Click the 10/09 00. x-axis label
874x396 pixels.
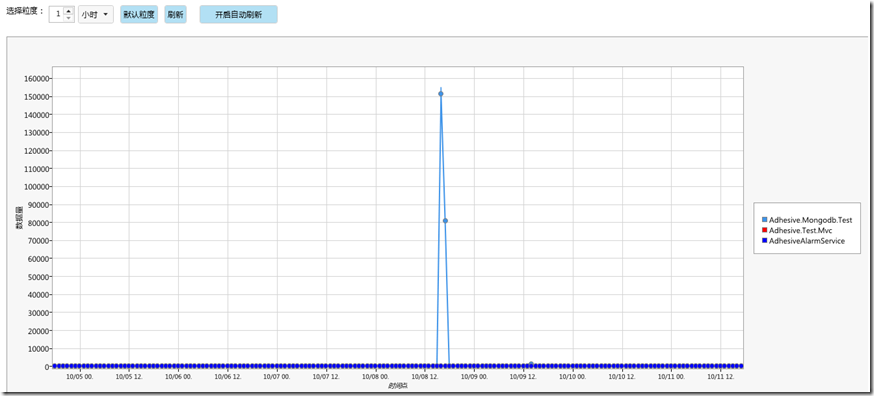pos(474,377)
